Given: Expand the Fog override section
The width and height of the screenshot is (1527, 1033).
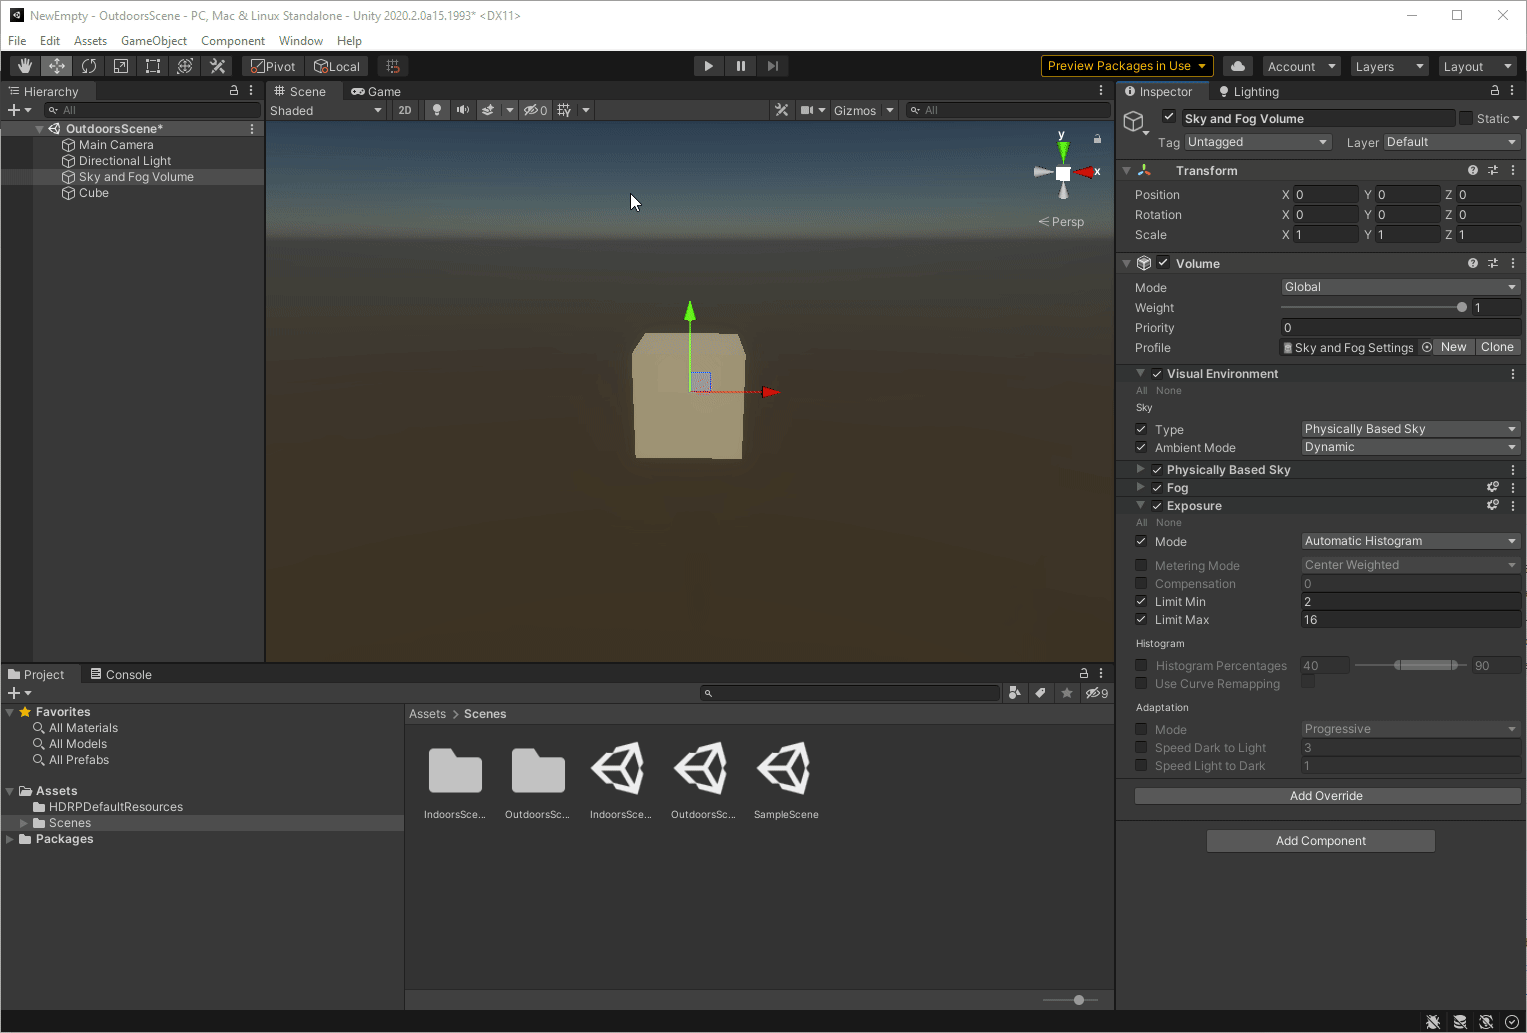Looking at the screenshot, I should tap(1140, 487).
